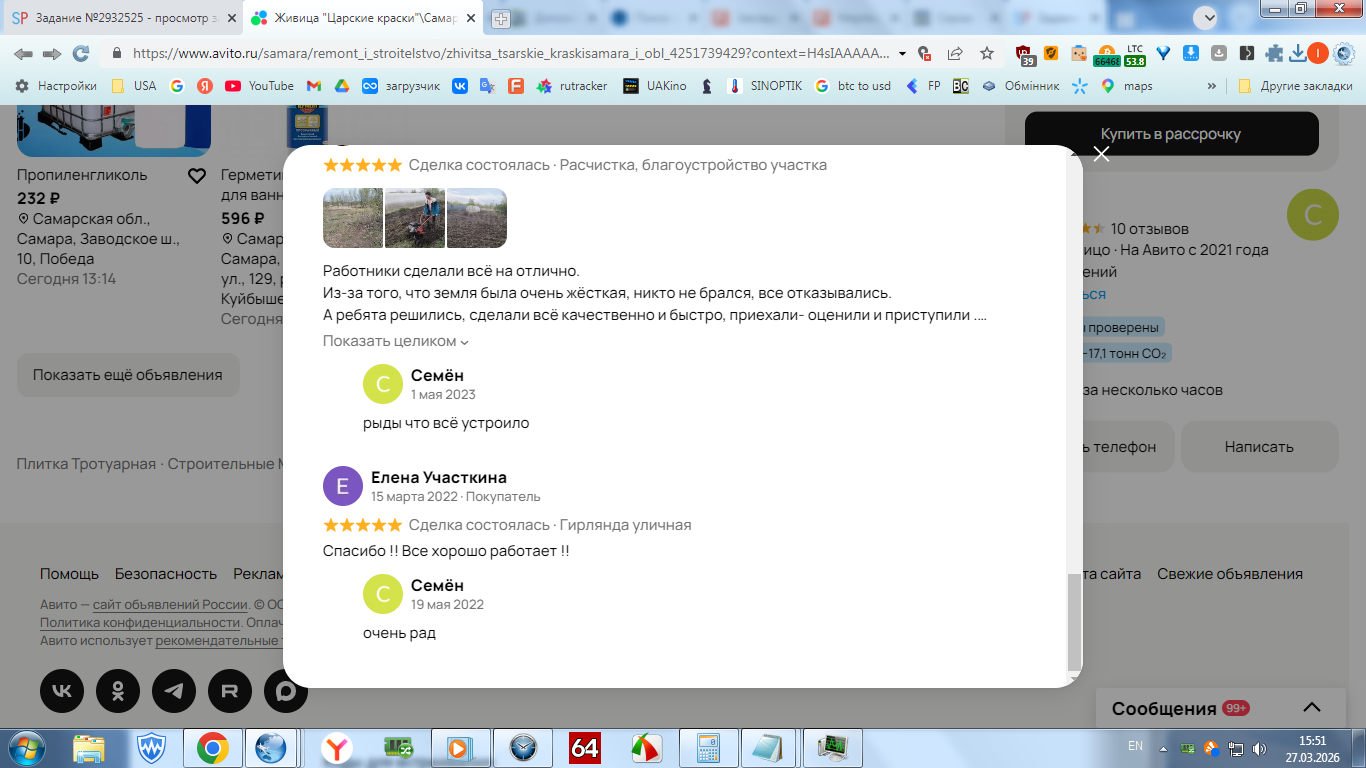Screen dimensions: 1366x768
Task: Click Елена Участкина reviewer avatar
Action: (x=343, y=487)
